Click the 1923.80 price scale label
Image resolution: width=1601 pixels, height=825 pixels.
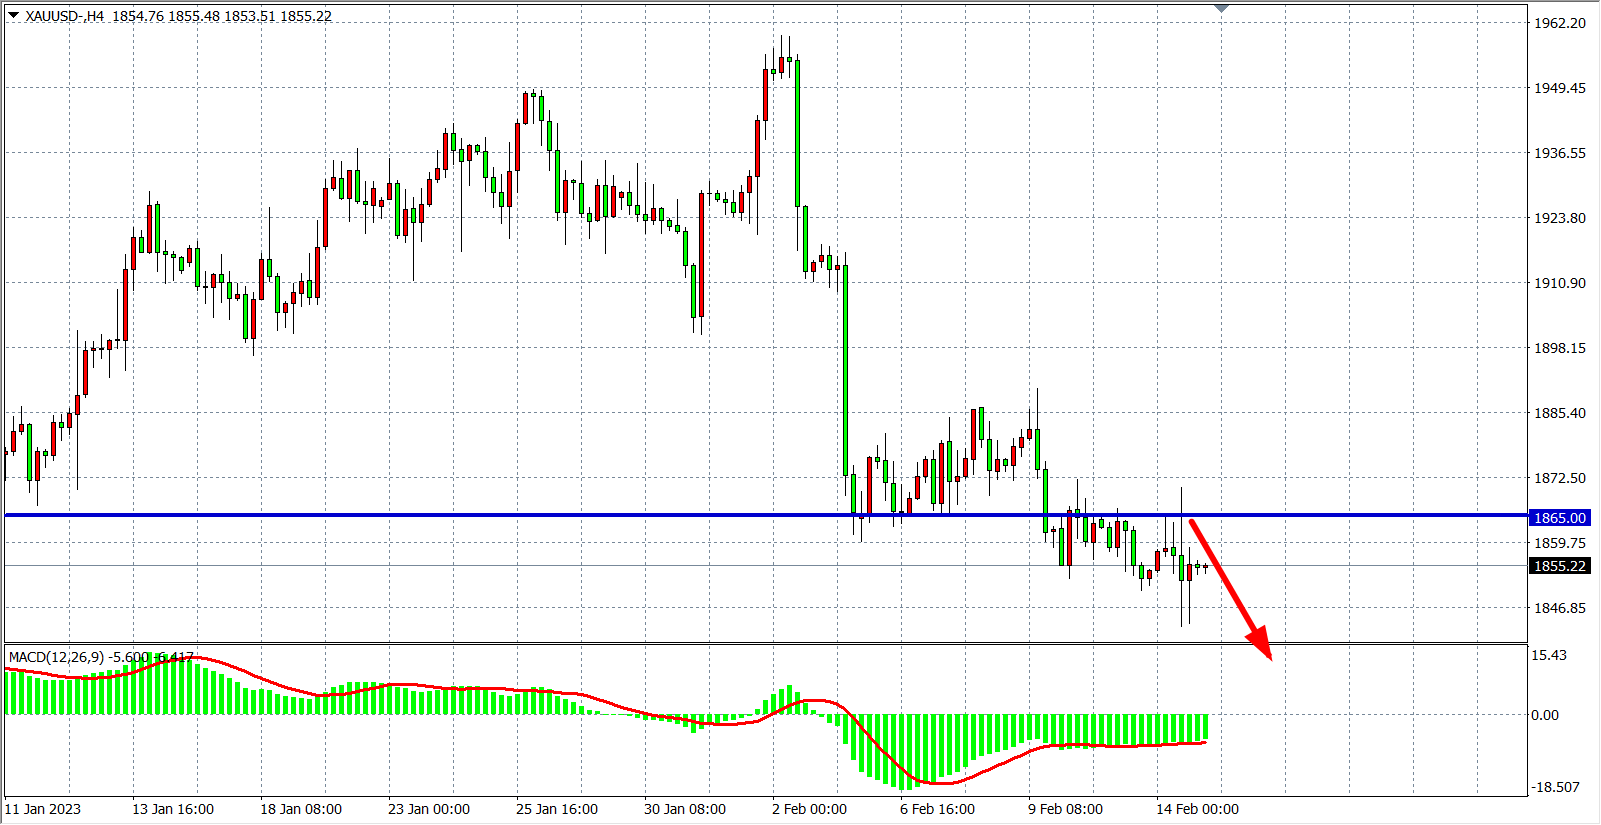(x=1560, y=218)
